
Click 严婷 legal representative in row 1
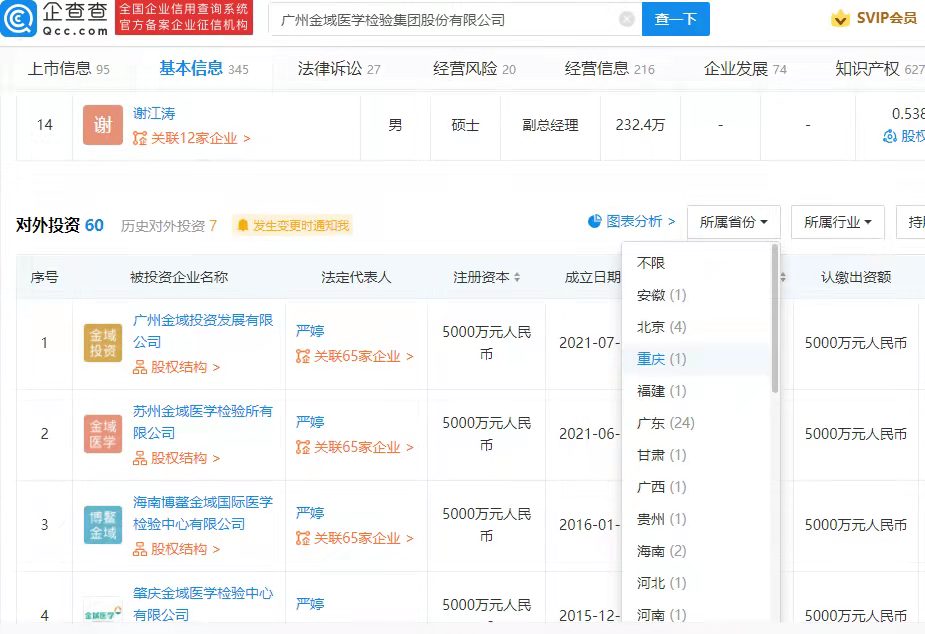[x=310, y=331]
